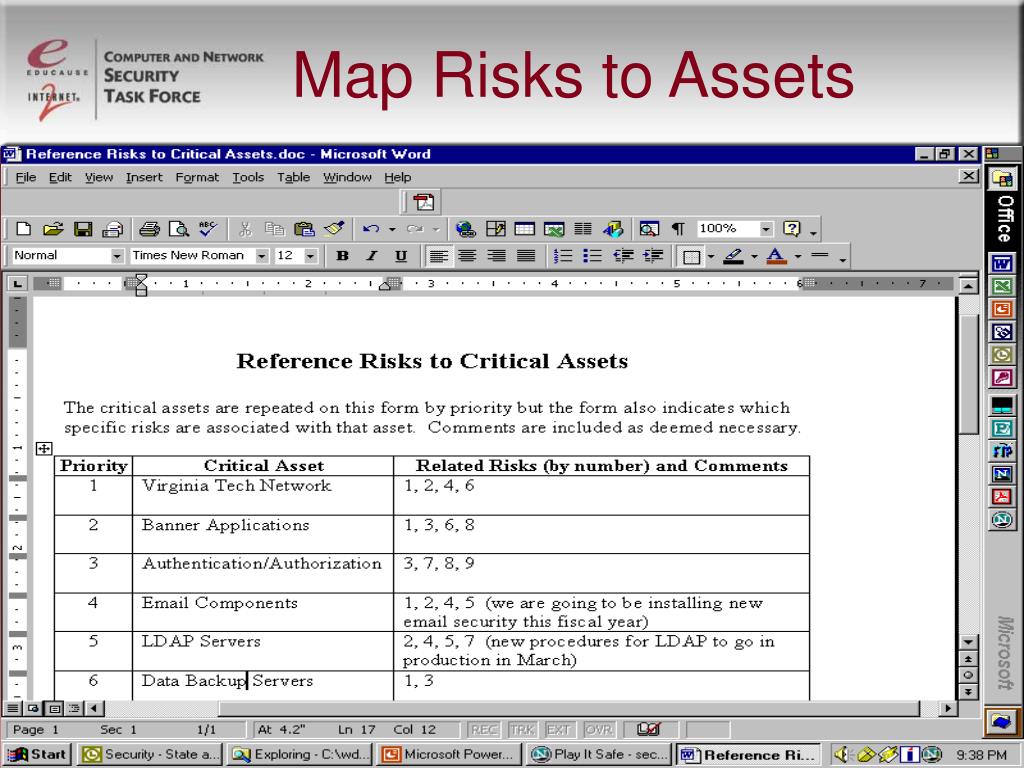The height and width of the screenshot is (768, 1024).
Task: Insert a table icon
Action: [524, 229]
